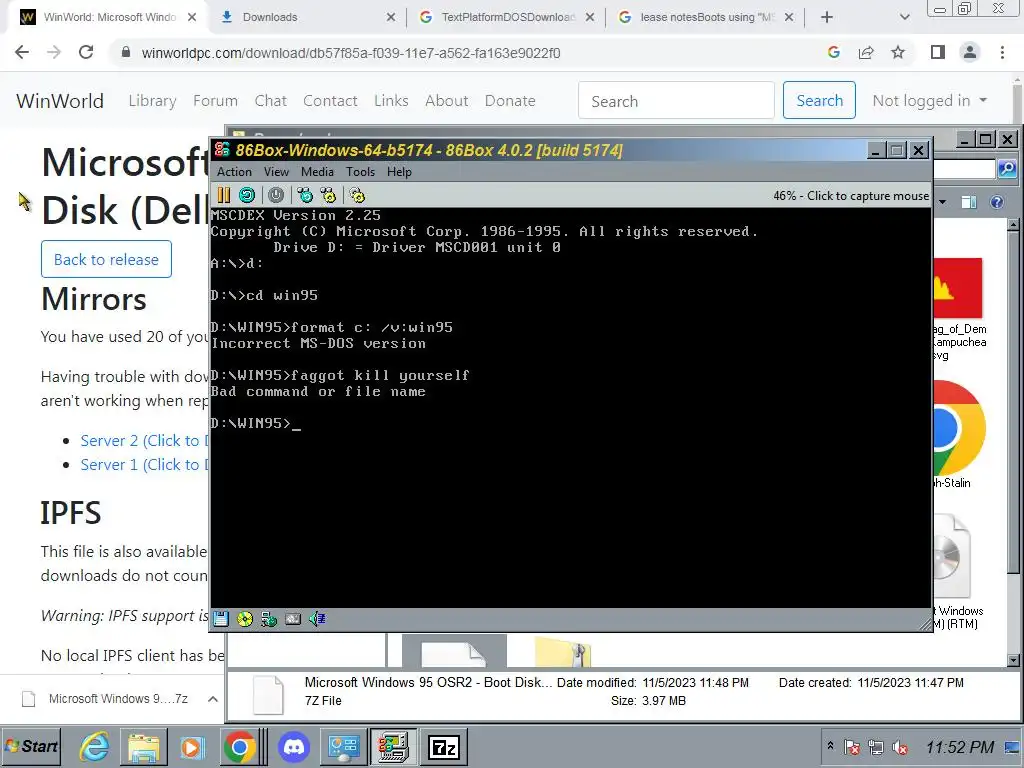Click the network status bar icon

(x=268, y=618)
